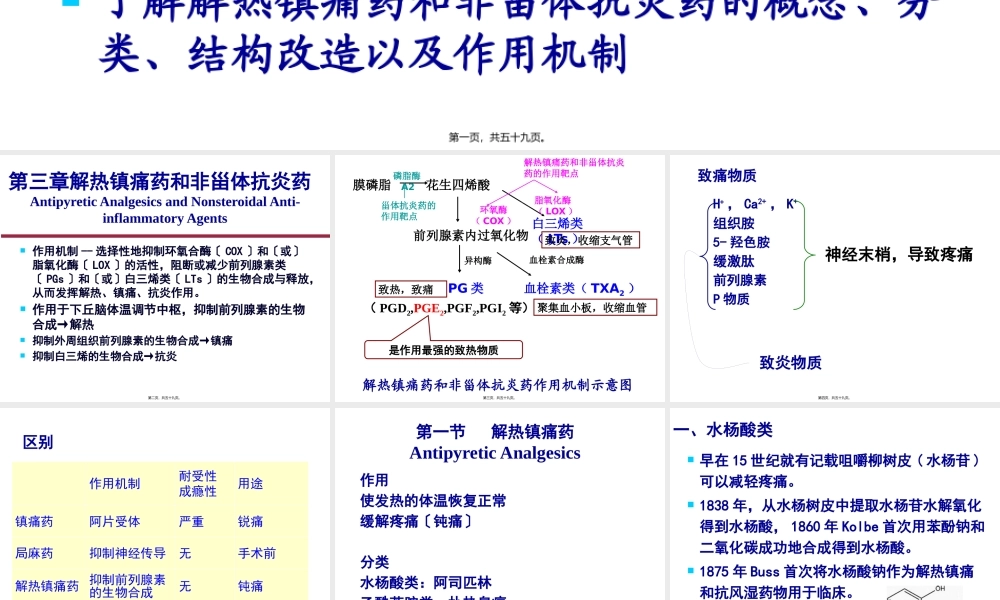The height and width of the screenshot is (600, 1000).
Task: Click the 镇痛药 row label
Action: (x=34, y=522)
